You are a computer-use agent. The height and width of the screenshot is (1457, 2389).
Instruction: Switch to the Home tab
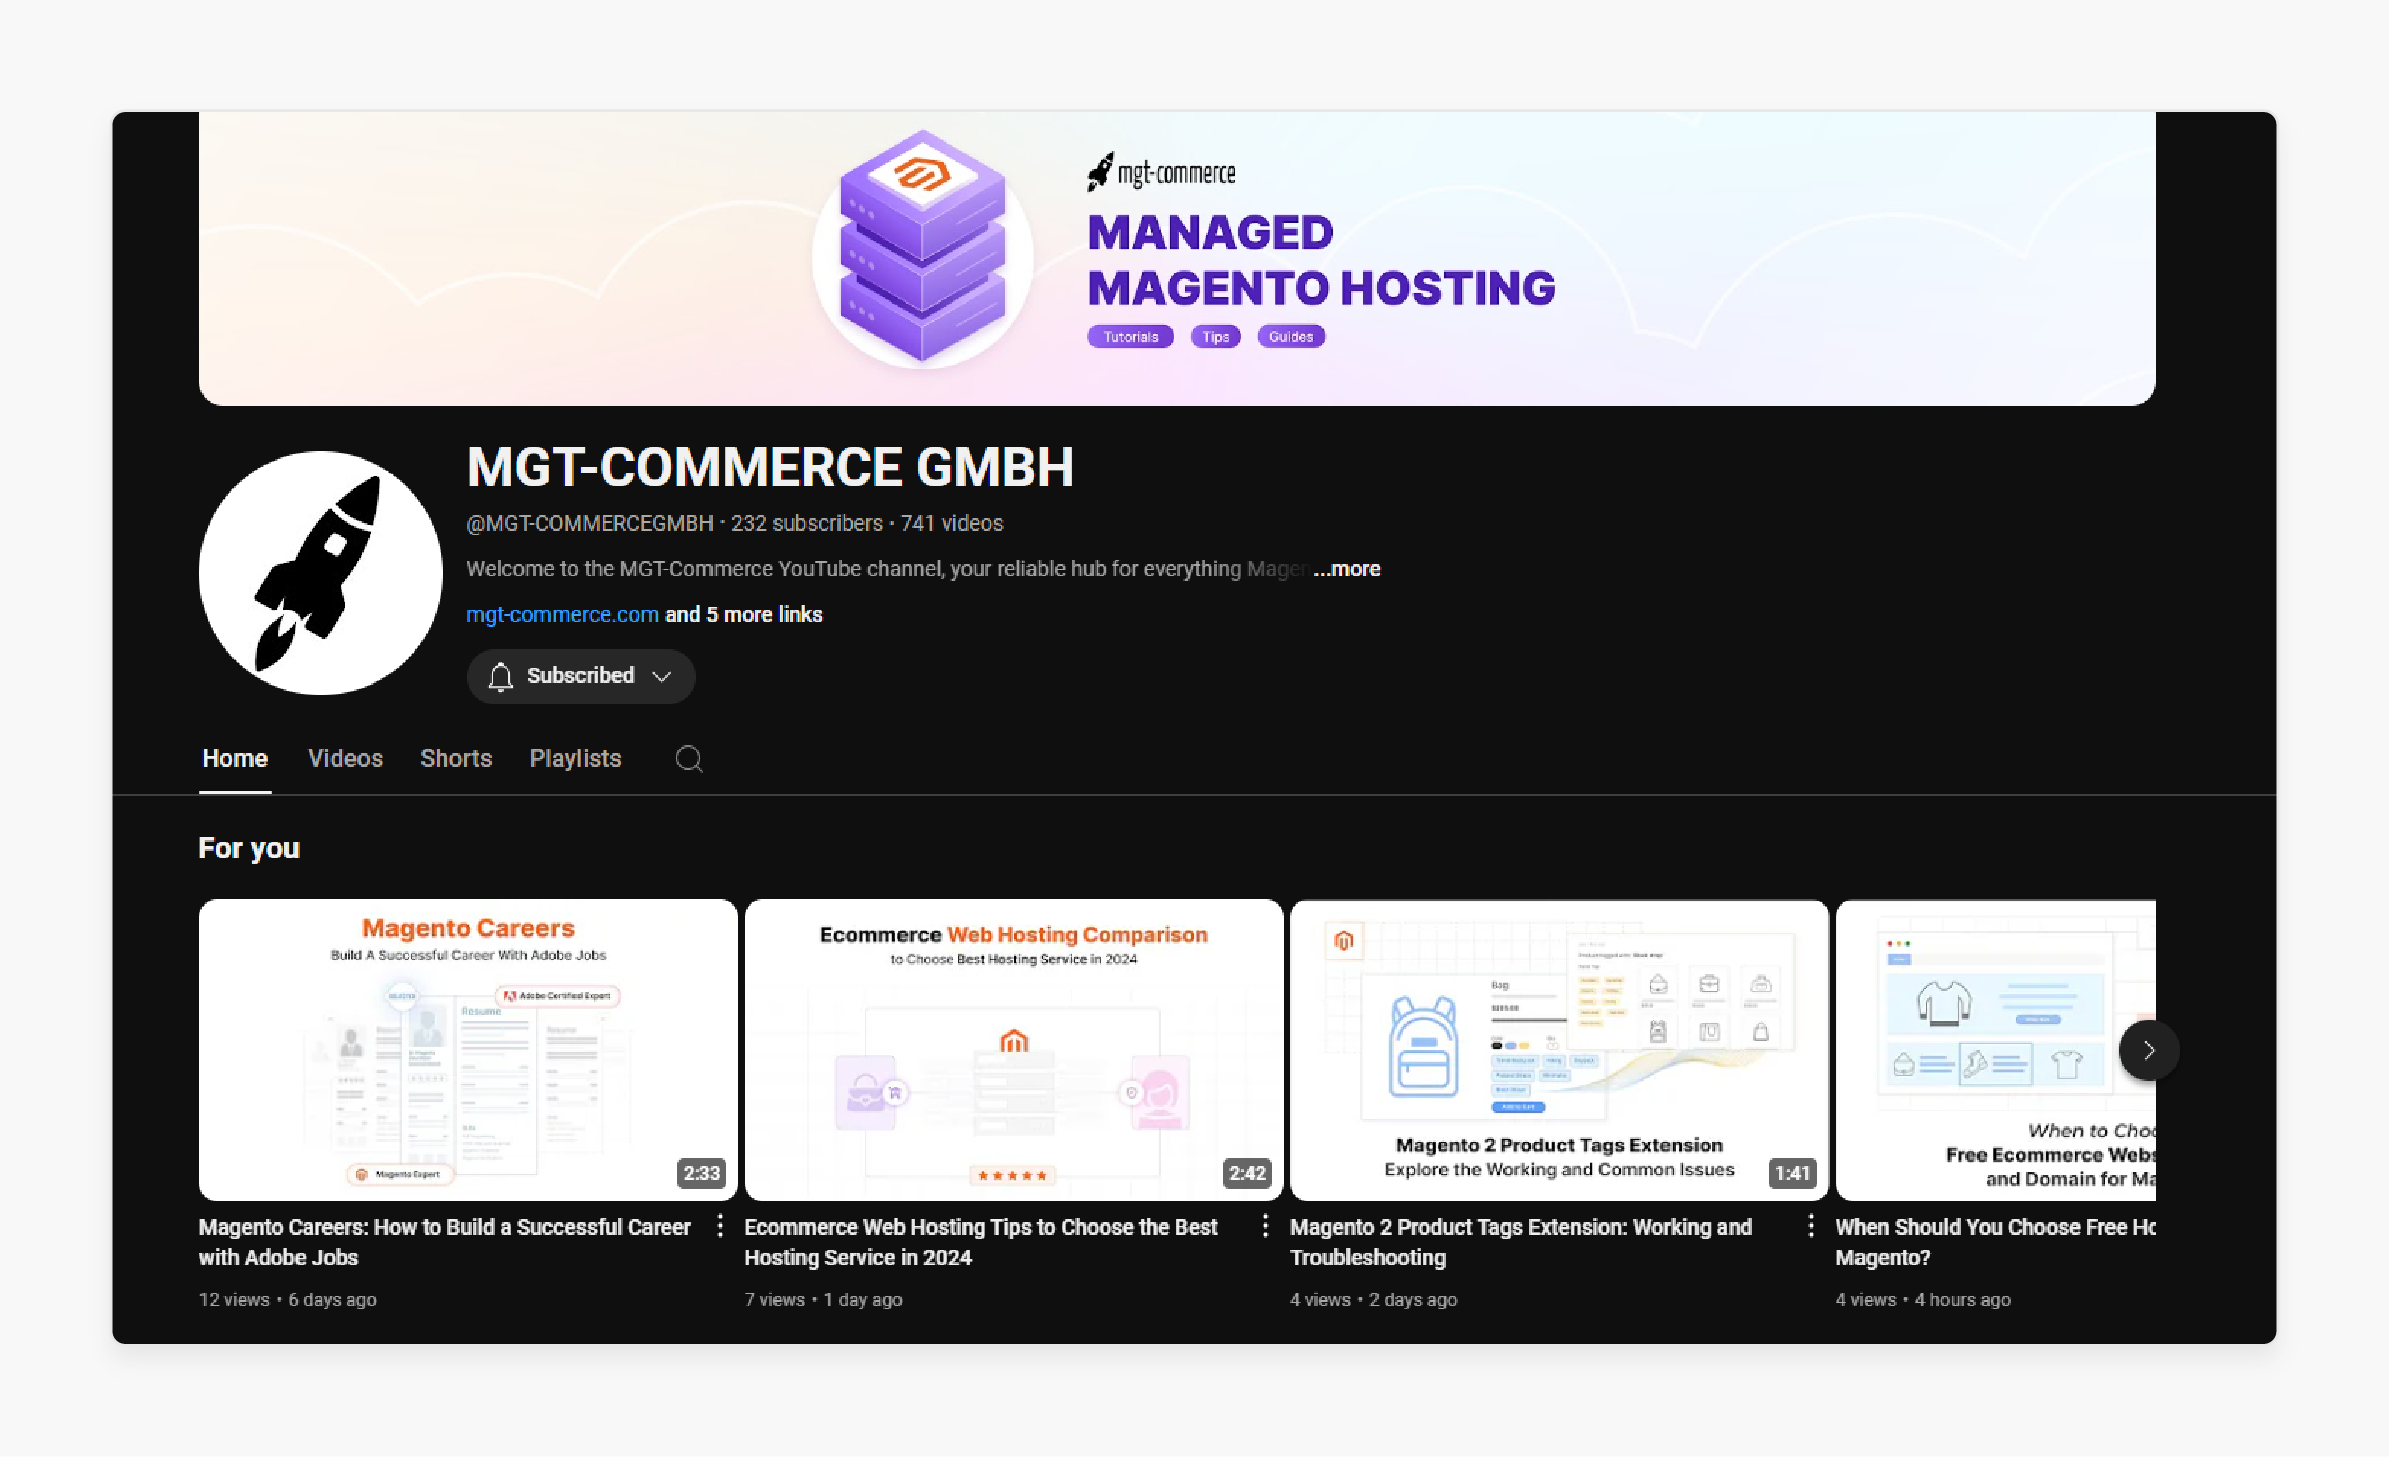(x=235, y=759)
